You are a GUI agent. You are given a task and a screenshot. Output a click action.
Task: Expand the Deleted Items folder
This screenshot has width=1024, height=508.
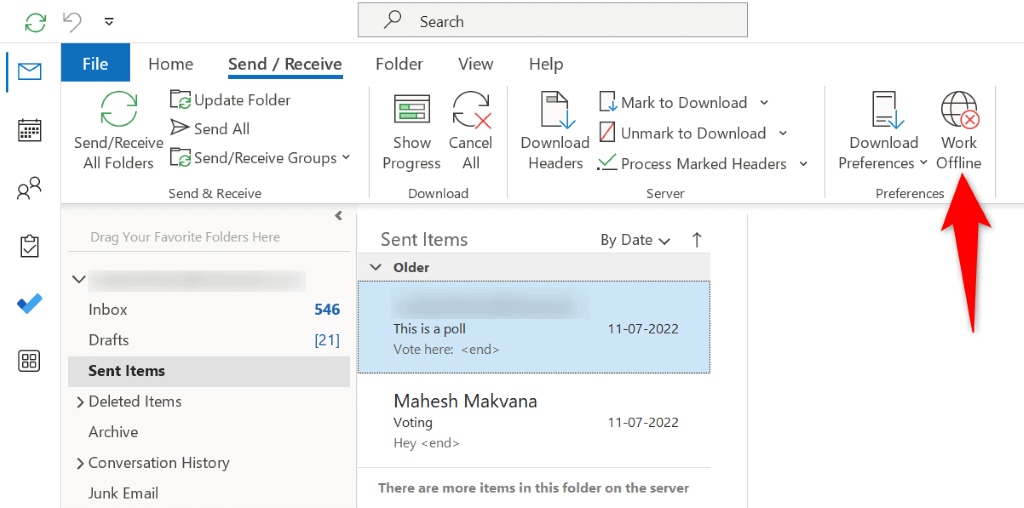pyautogui.click(x=80, y=401)
